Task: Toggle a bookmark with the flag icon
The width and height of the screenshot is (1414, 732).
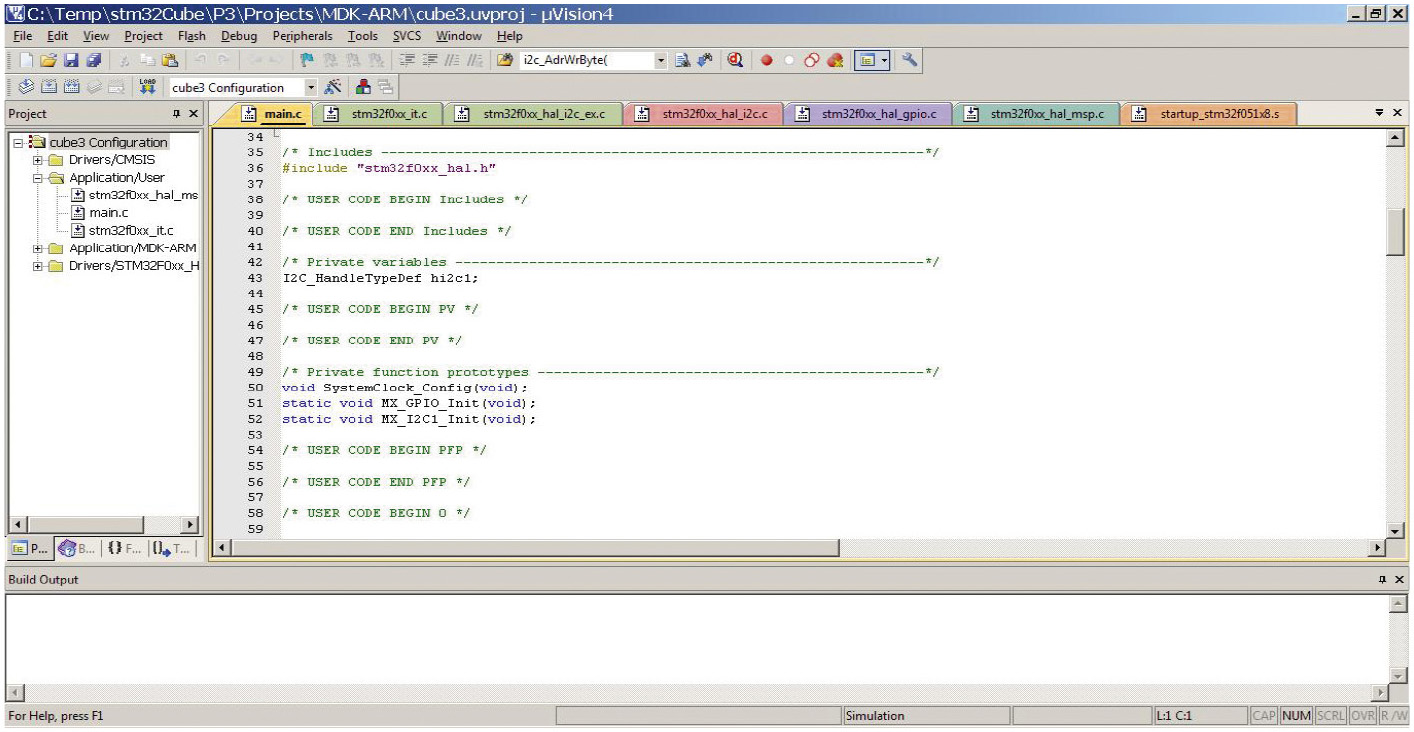Action: tap(307, 60)
